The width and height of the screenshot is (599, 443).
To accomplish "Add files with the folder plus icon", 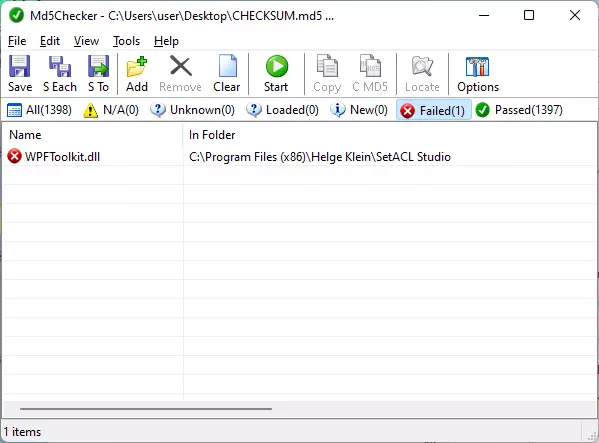I will pyautogui.click(x=137, y=66).
